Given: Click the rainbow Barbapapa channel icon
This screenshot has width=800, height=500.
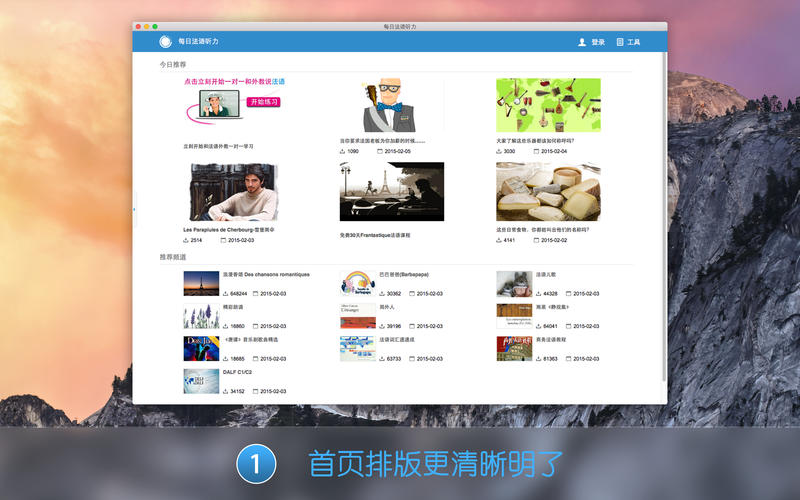Looking at the screenshot, I should click(357, 283).
